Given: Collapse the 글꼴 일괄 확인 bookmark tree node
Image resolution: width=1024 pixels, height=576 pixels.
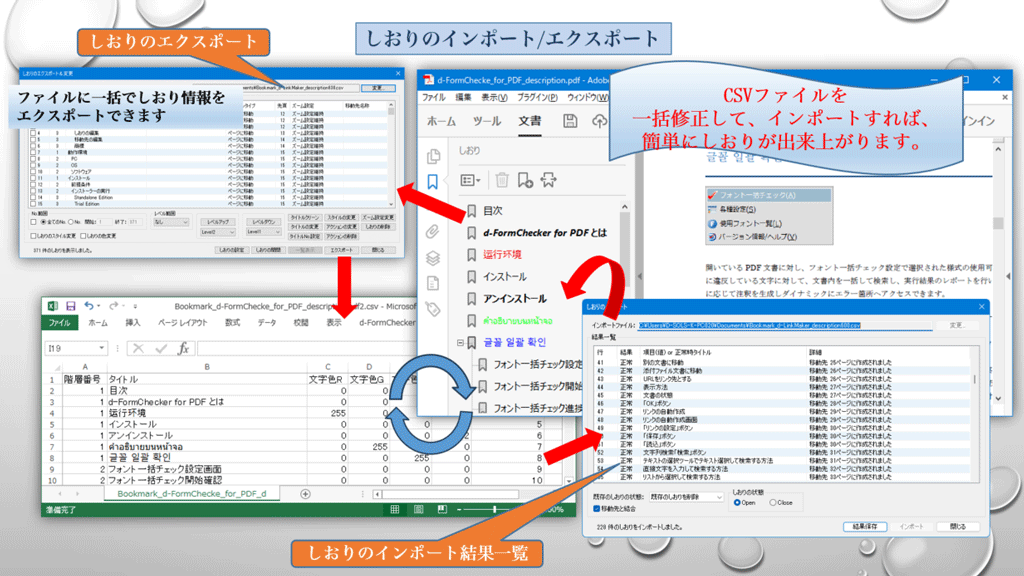Looking at the screenshot, I should click(459, 342).
